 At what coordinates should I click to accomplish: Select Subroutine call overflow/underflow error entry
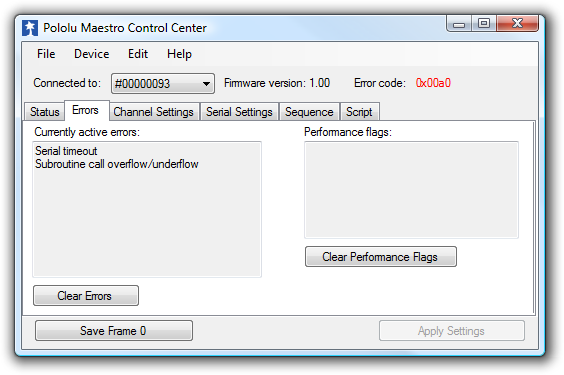point(117,164)
